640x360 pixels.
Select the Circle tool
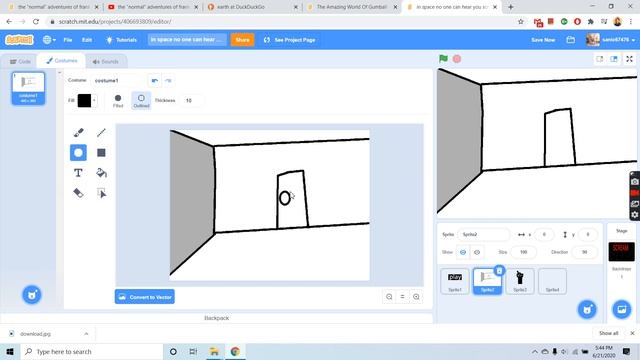point(78,153)
